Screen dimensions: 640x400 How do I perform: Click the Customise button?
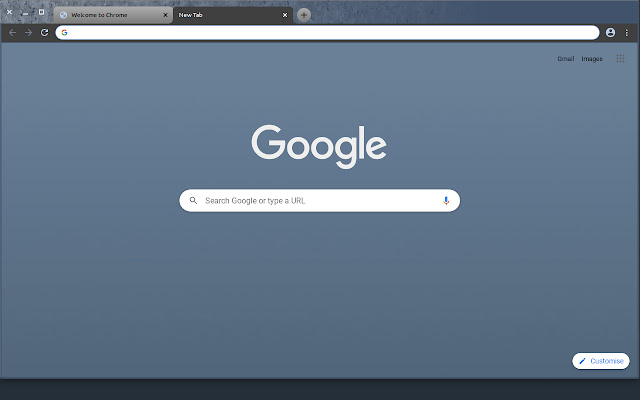click(601, 361)
